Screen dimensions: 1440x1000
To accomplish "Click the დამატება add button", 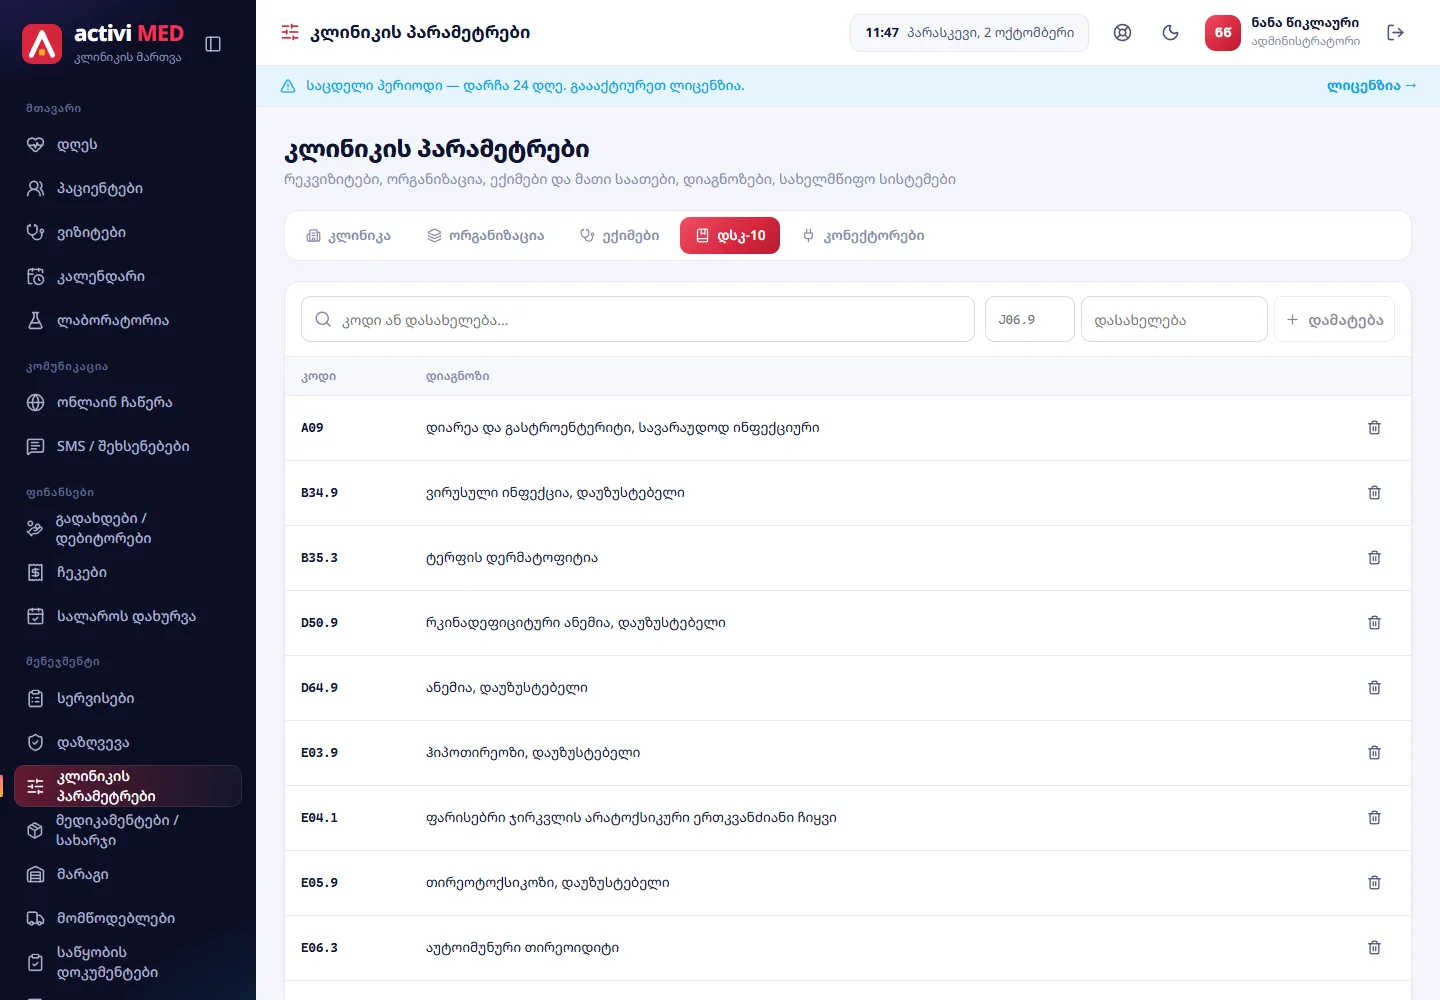I will [x=1334, y=320].
